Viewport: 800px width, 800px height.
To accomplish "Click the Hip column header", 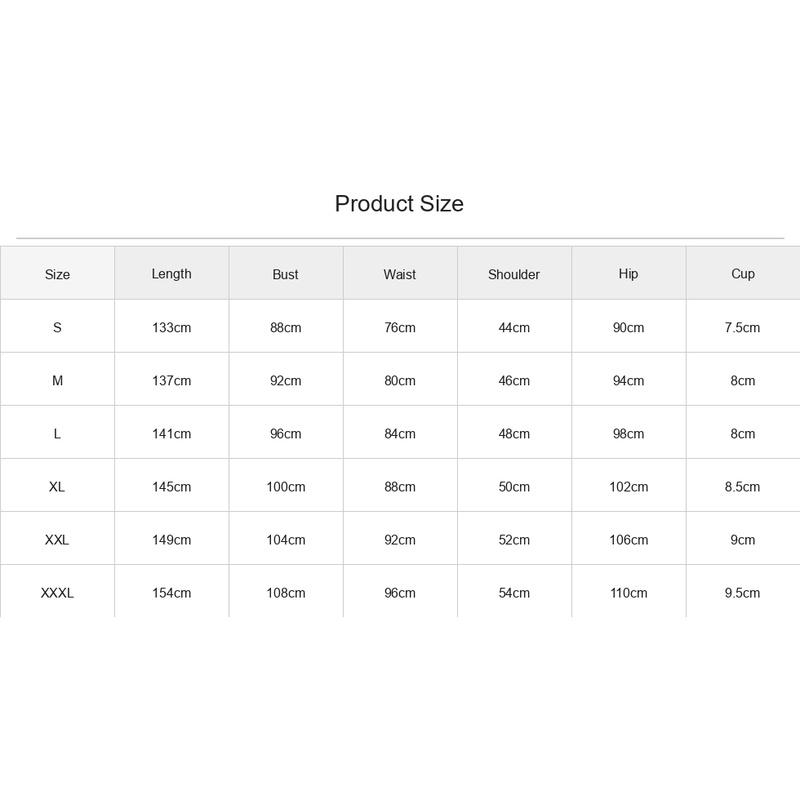I will 628,274.
